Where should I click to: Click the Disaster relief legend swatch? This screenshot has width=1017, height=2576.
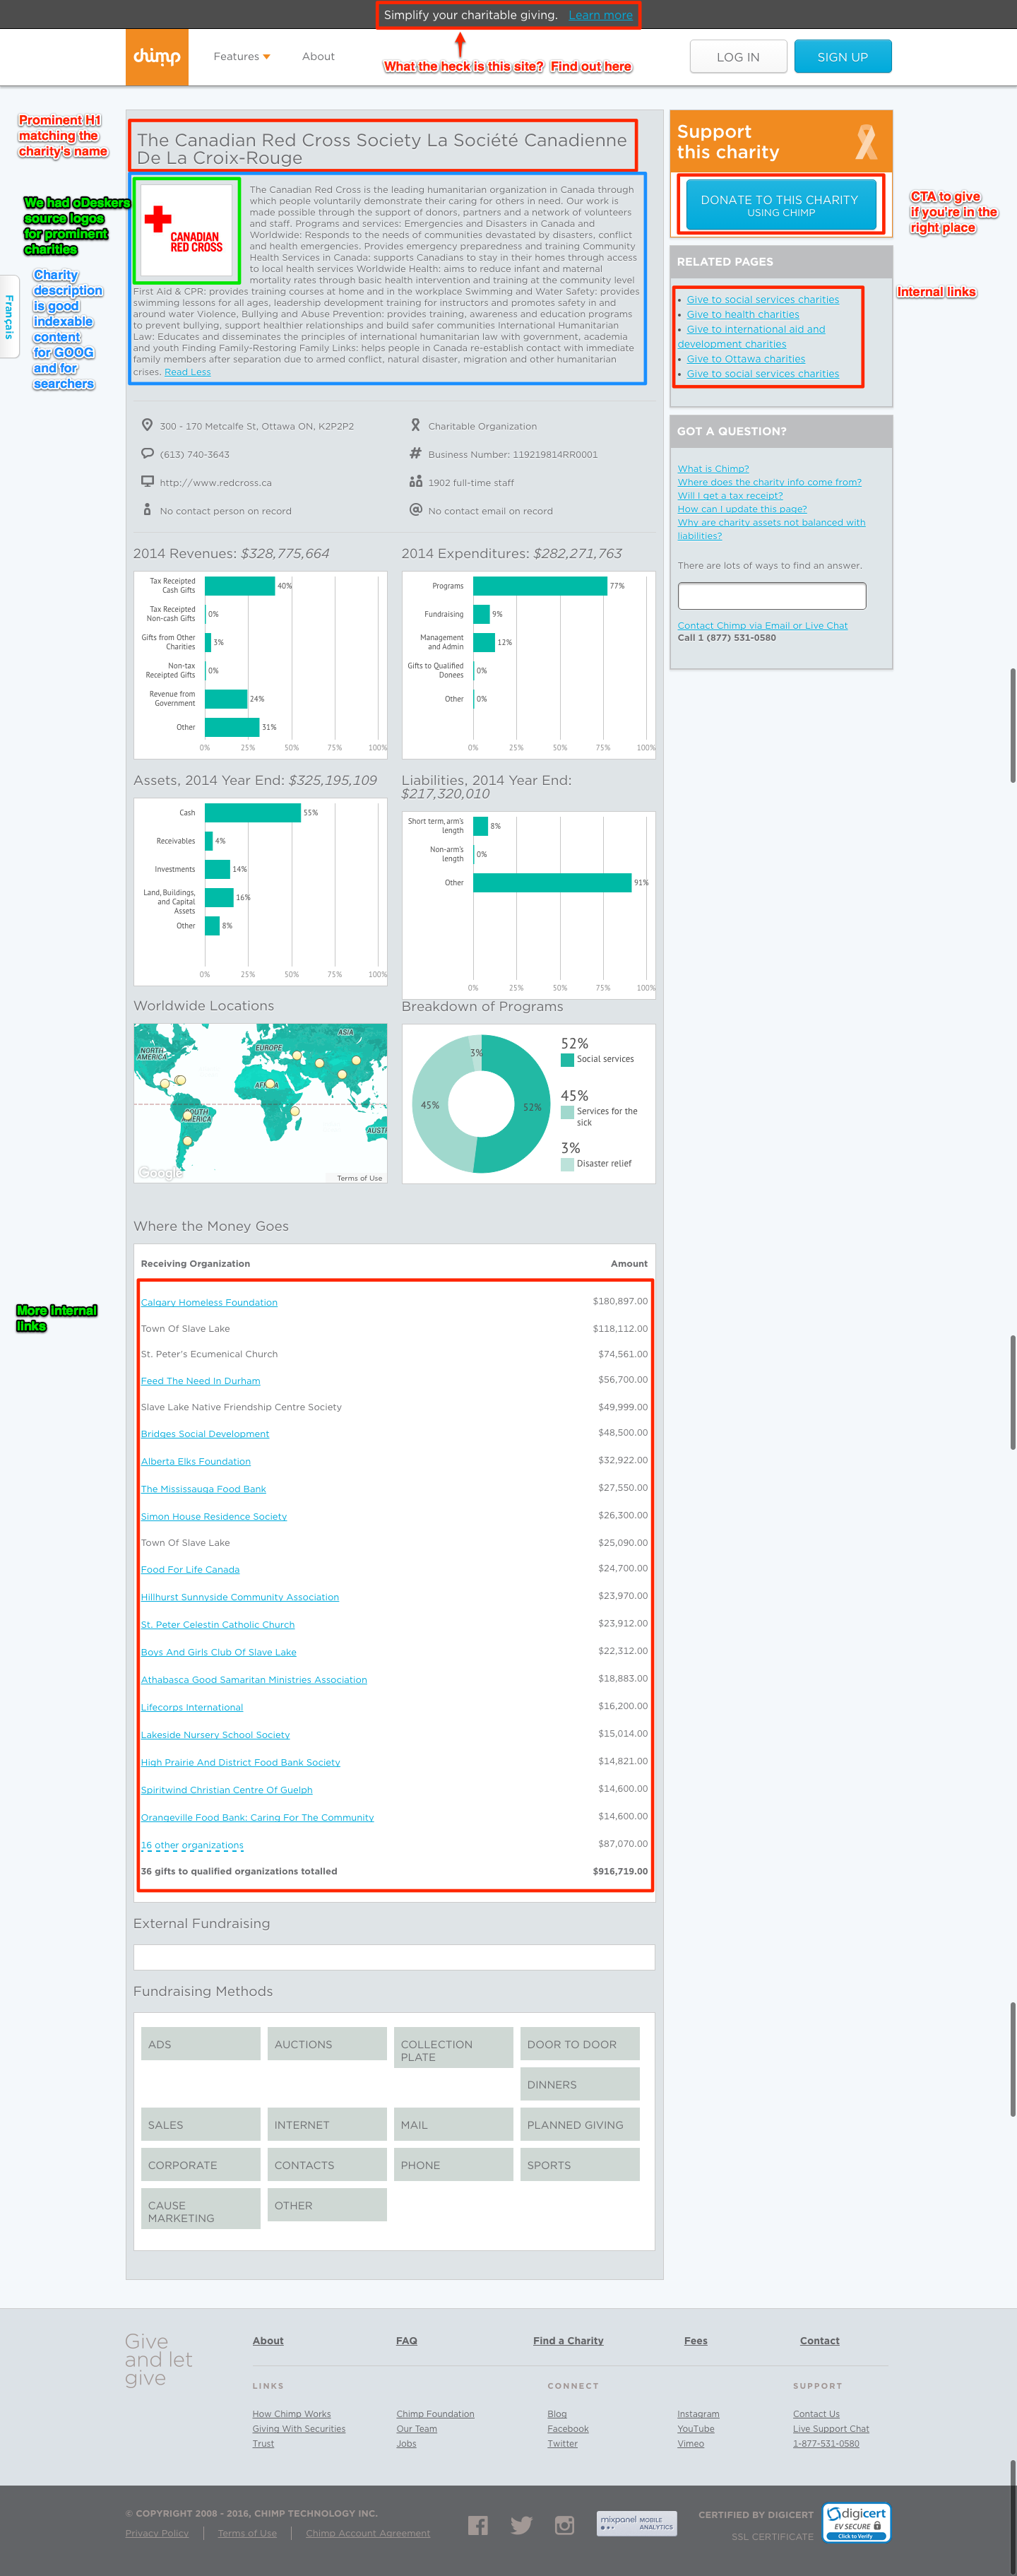(567, 1164)
